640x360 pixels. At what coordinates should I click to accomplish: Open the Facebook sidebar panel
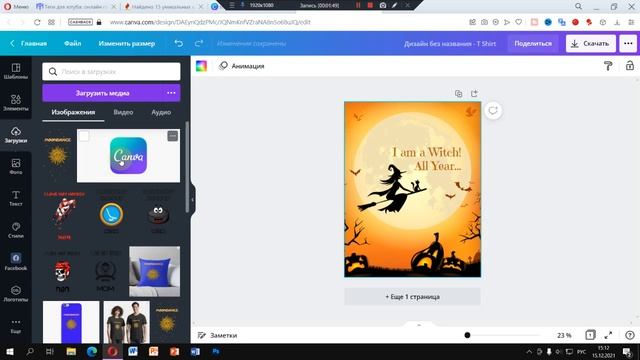point(16,262)
